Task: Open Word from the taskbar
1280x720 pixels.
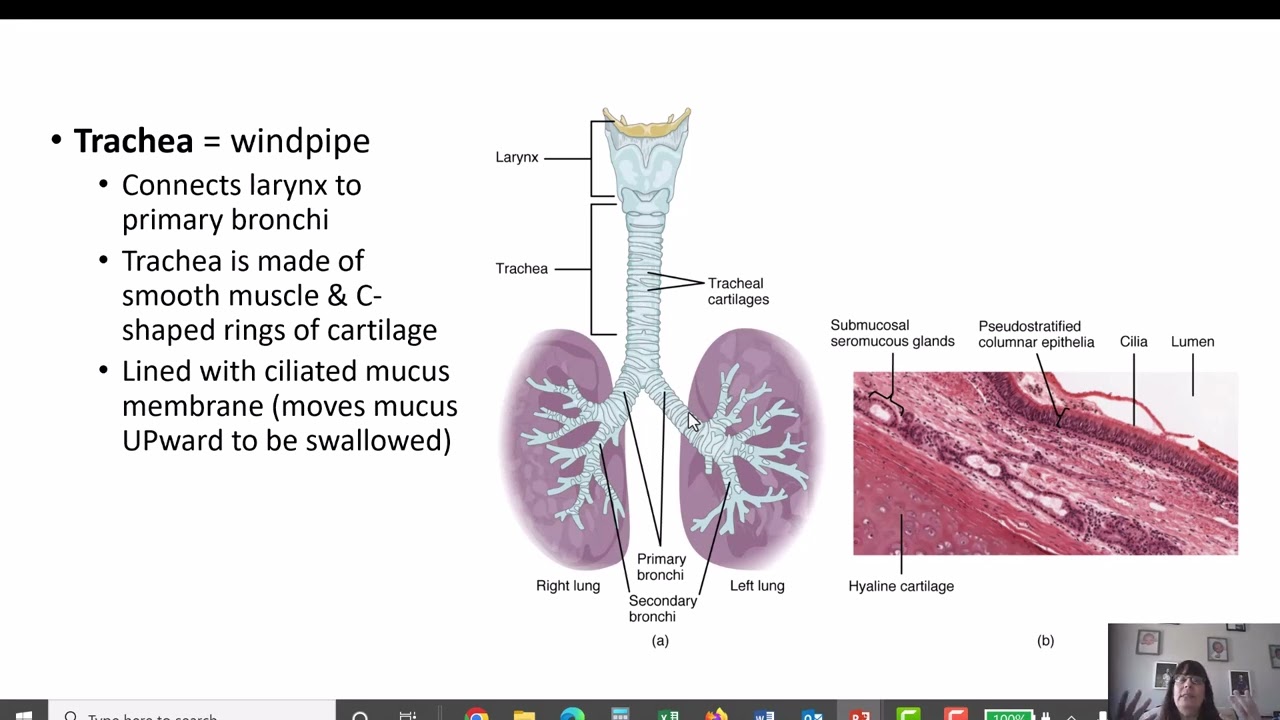Action: 764,714
